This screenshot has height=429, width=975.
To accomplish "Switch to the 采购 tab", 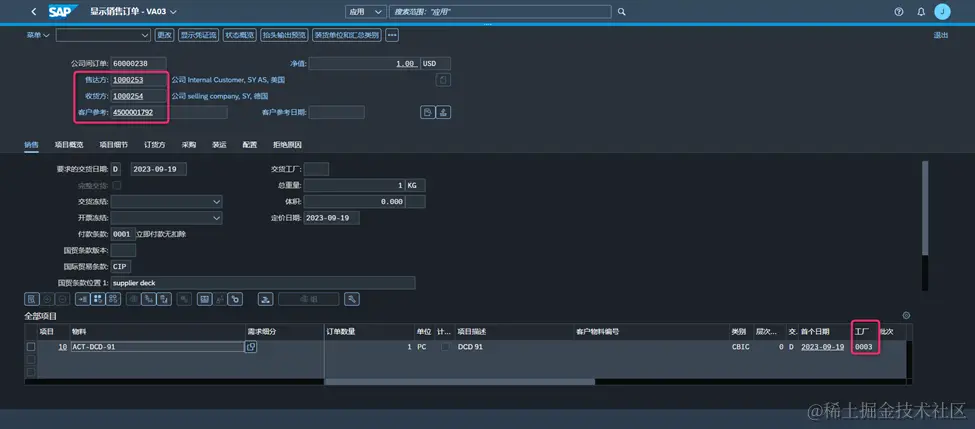I will click(x=189, y=144).
